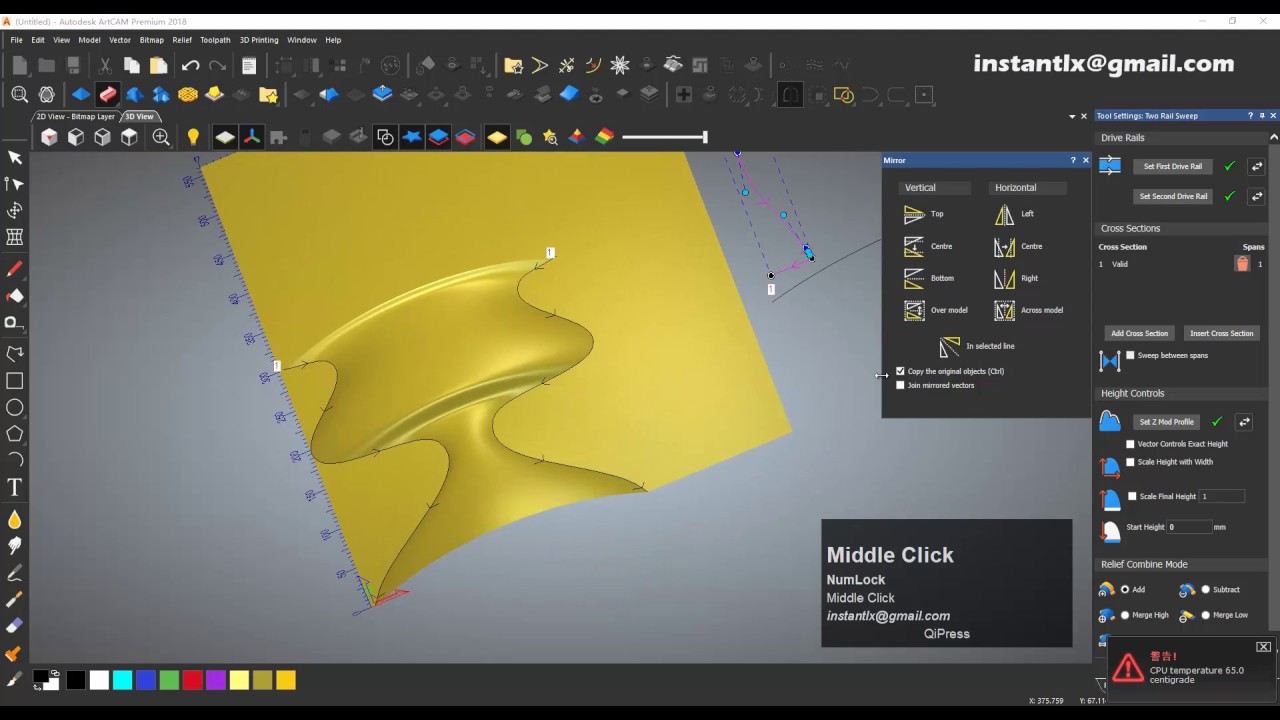Viewport: 1280px width, 720px height.
Task: Mirror horizontally using the Left icon
Action: [x=1004, y=214]
